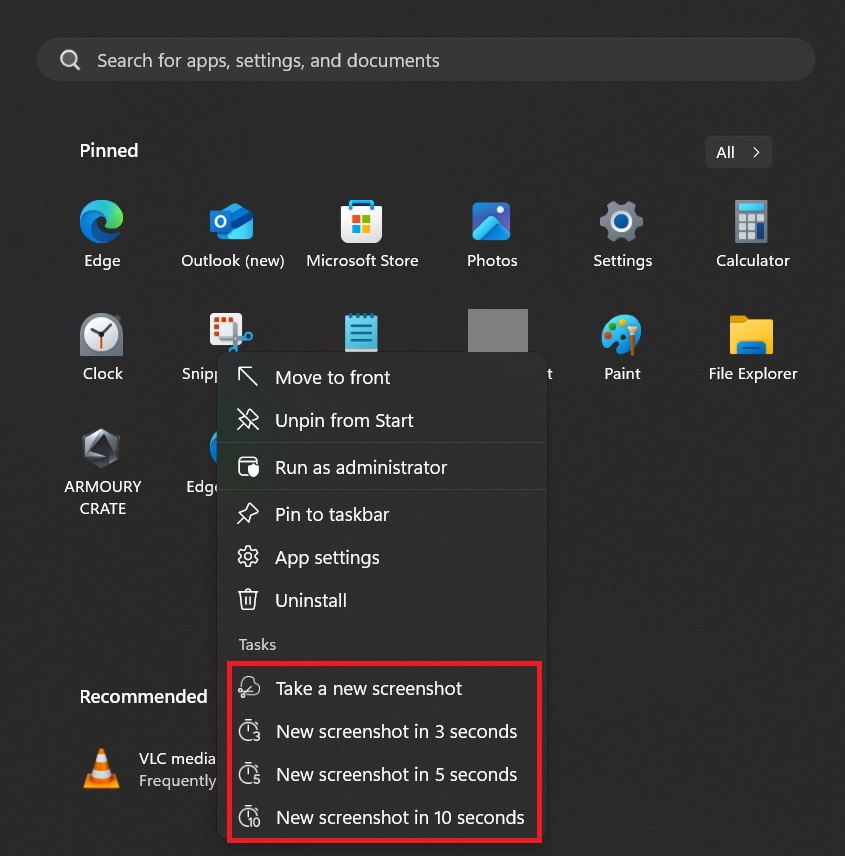Select Uninstall in context menu

click(382, 601)
